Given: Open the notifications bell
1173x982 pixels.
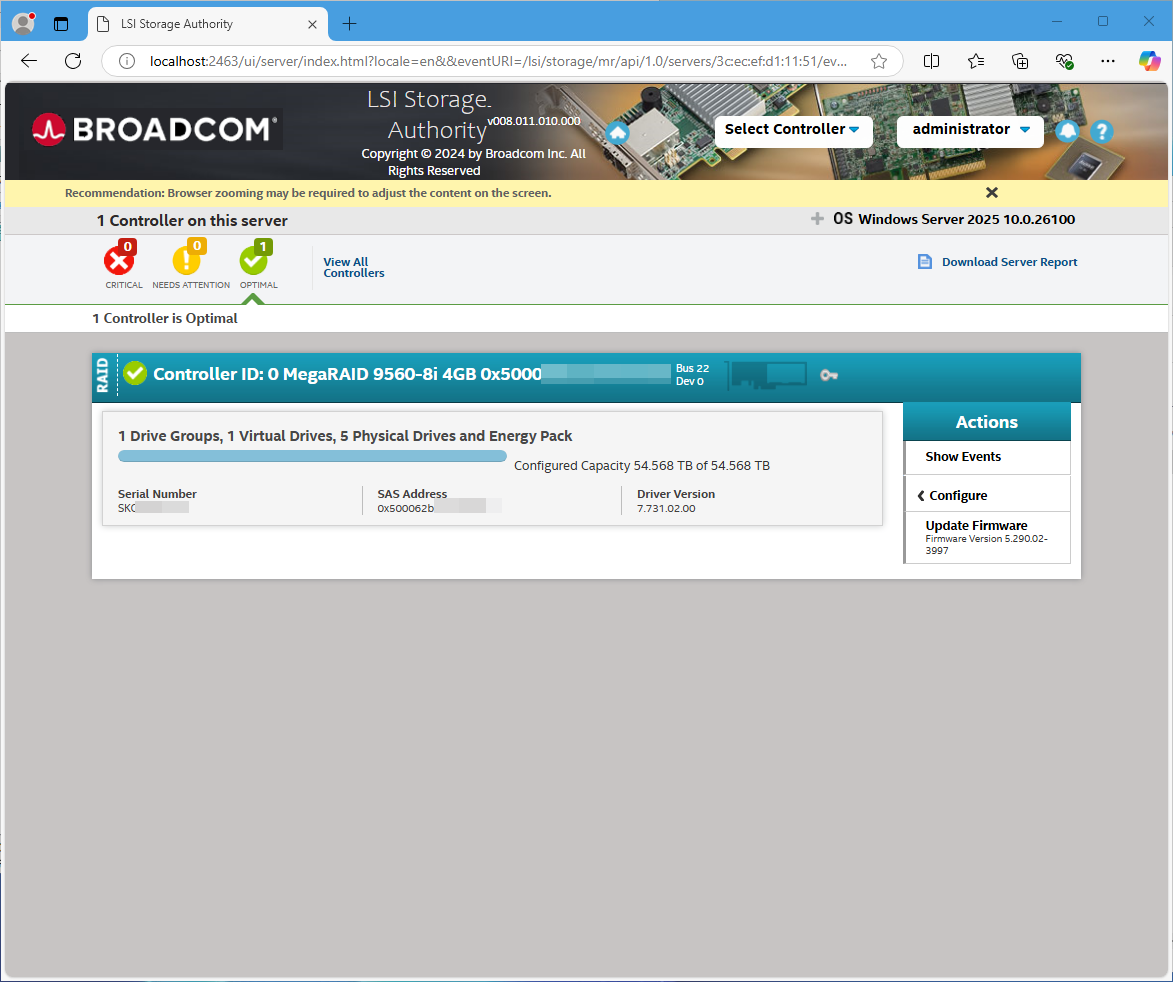Looking at the screenshot, I should click(x=1067, y=132).
